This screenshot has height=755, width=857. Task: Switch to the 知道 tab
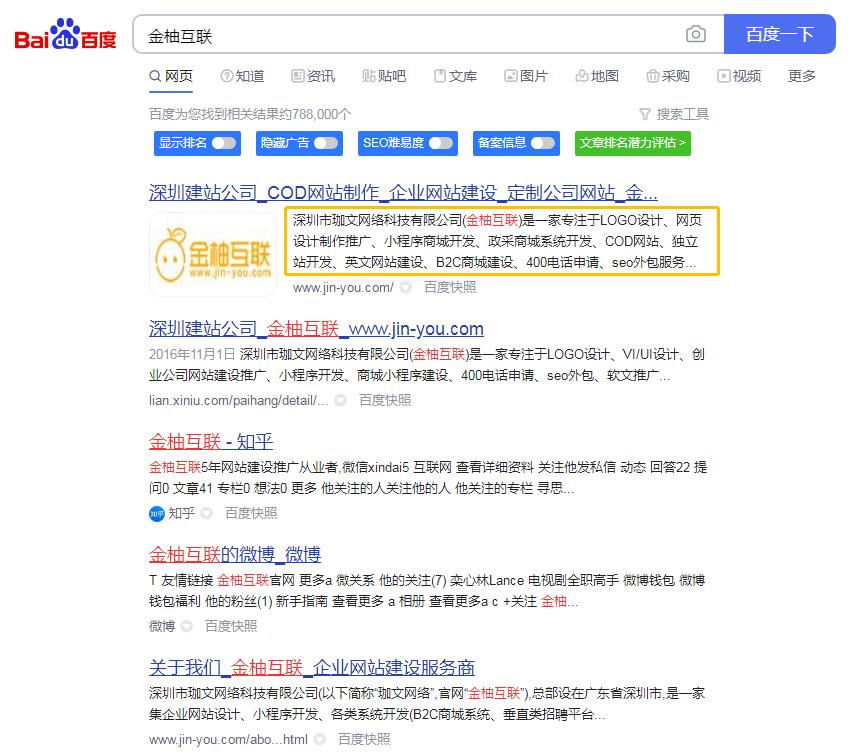point(242,76)
